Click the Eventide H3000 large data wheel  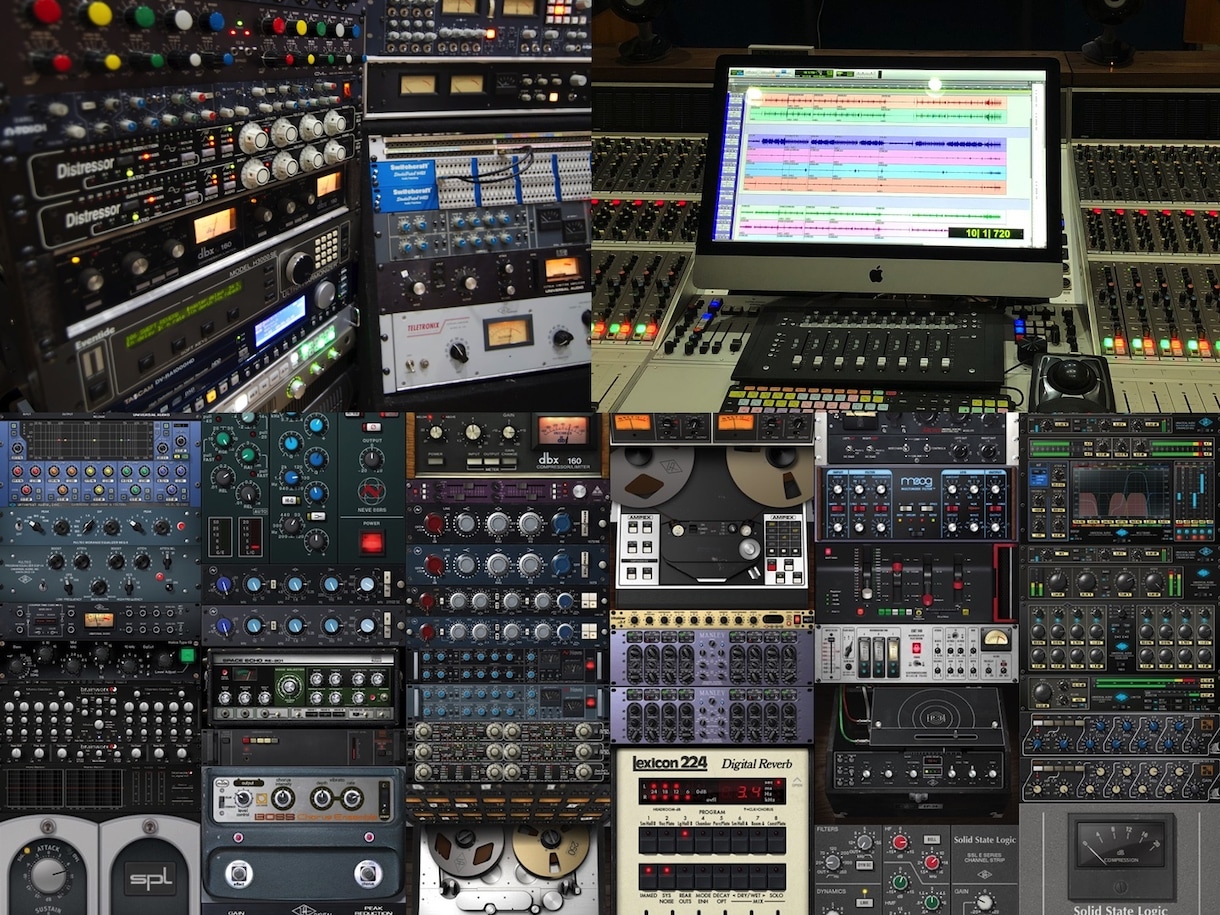[298, 267]
